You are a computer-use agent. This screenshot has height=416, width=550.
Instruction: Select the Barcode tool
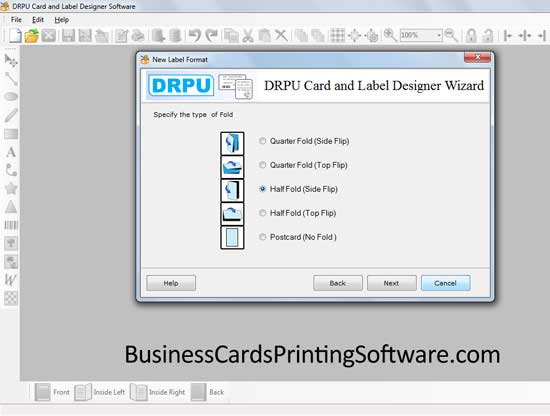(x=11, y=225)
